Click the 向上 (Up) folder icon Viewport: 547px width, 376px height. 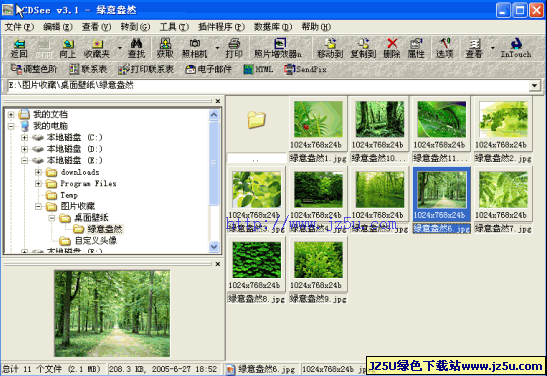coord(68,48)
